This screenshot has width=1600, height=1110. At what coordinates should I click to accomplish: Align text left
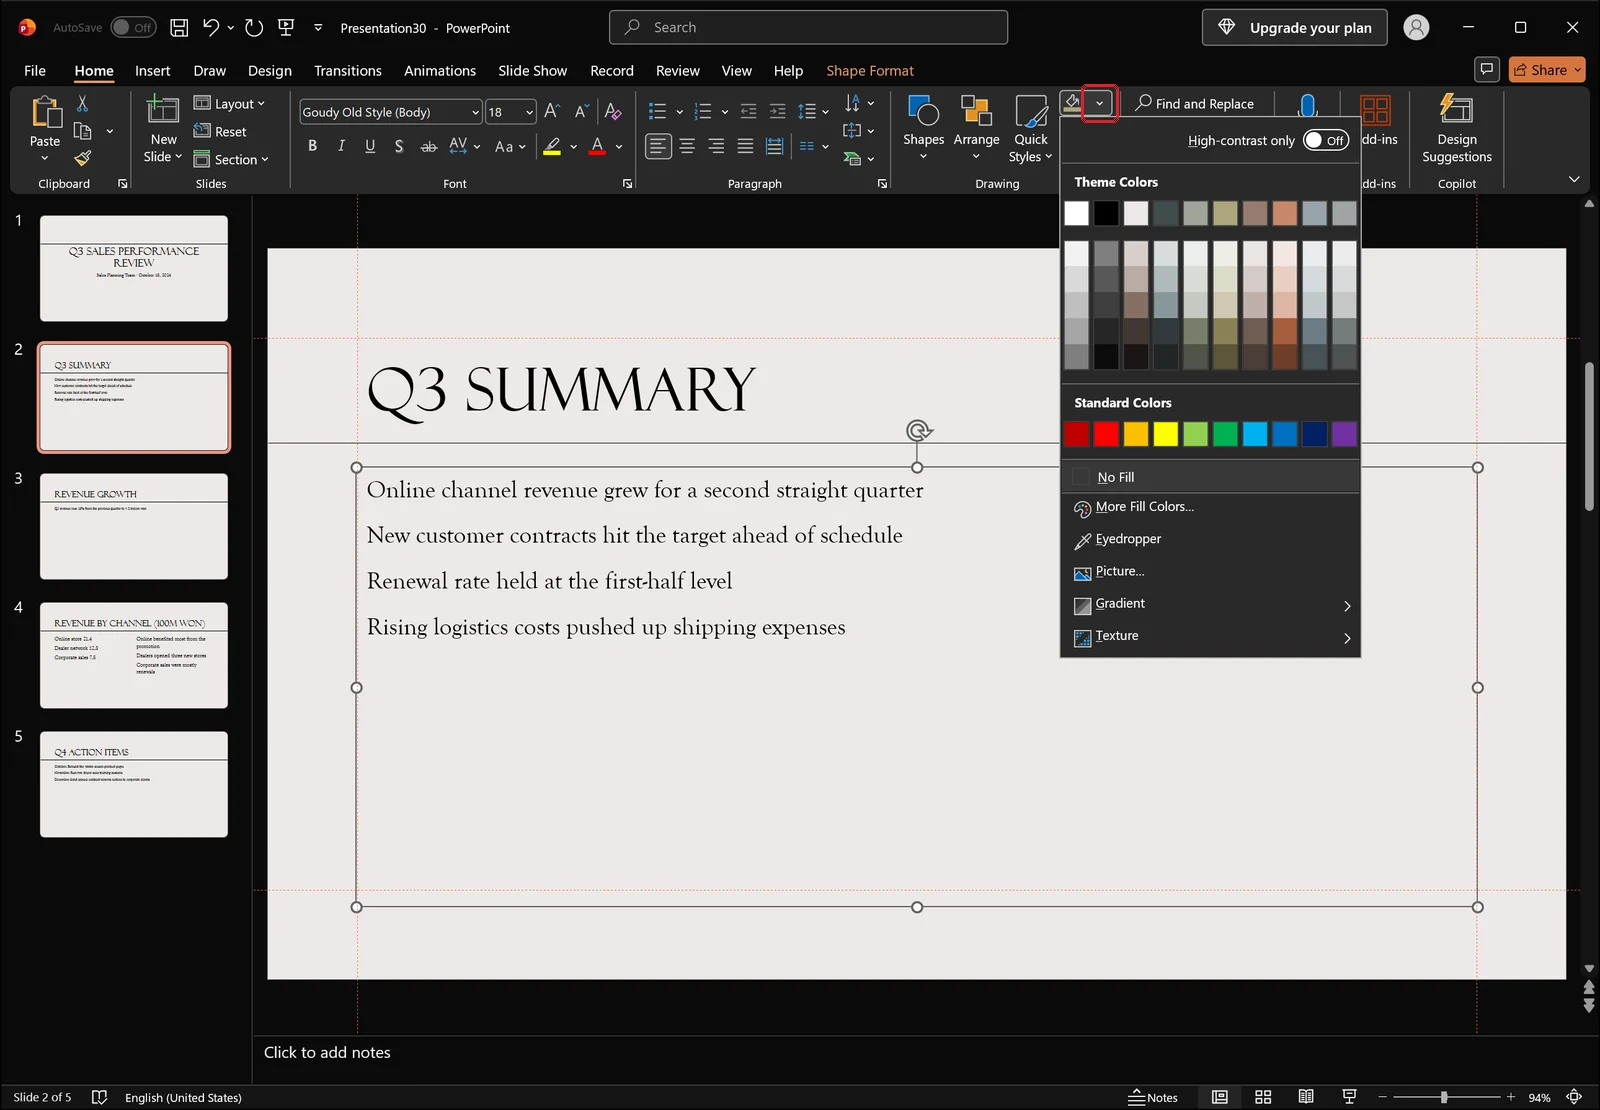pos(658,147)
